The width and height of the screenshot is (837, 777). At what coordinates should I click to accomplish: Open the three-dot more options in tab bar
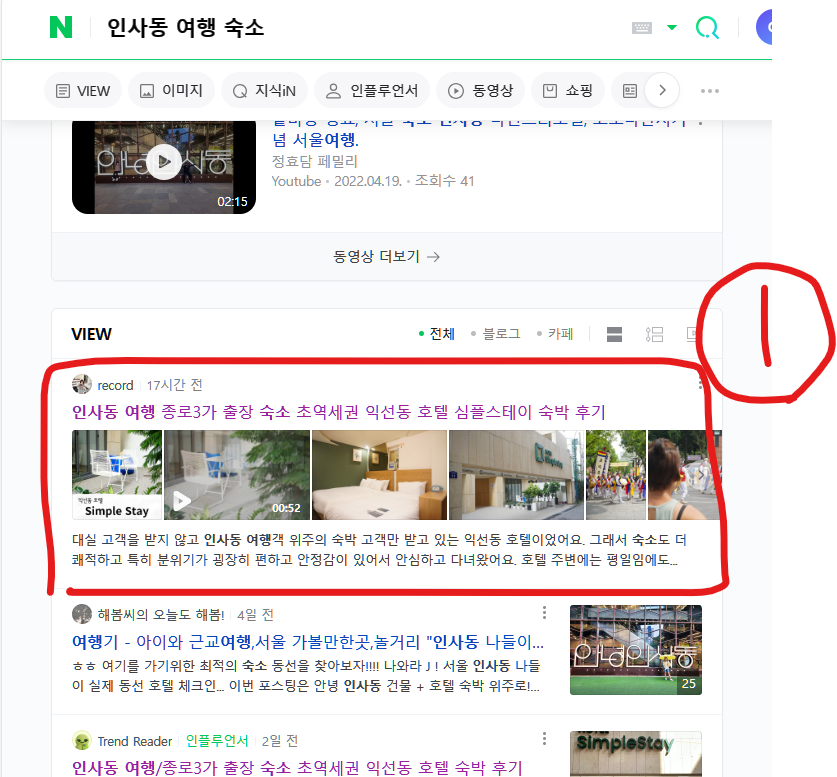[x=709, y=91]
